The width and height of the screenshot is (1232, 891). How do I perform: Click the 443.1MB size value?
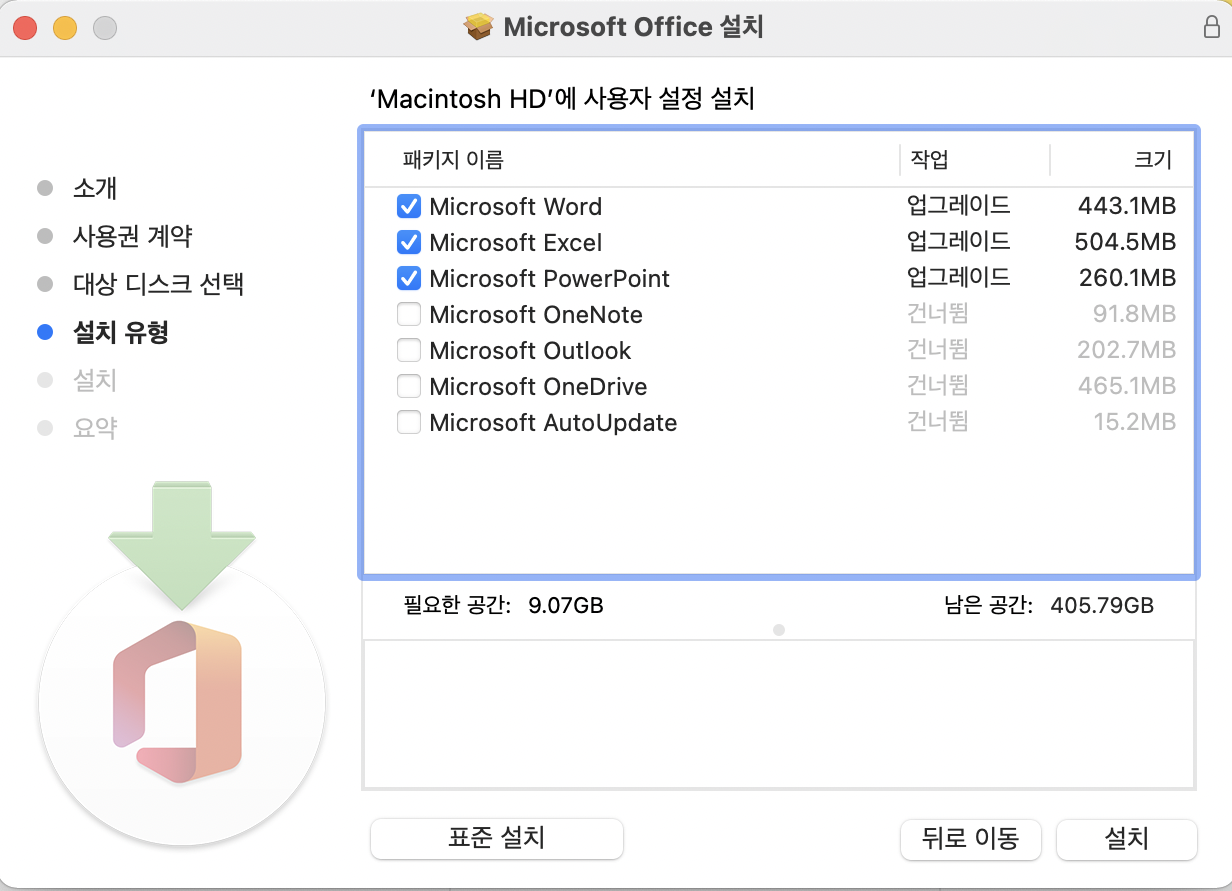1127,207
